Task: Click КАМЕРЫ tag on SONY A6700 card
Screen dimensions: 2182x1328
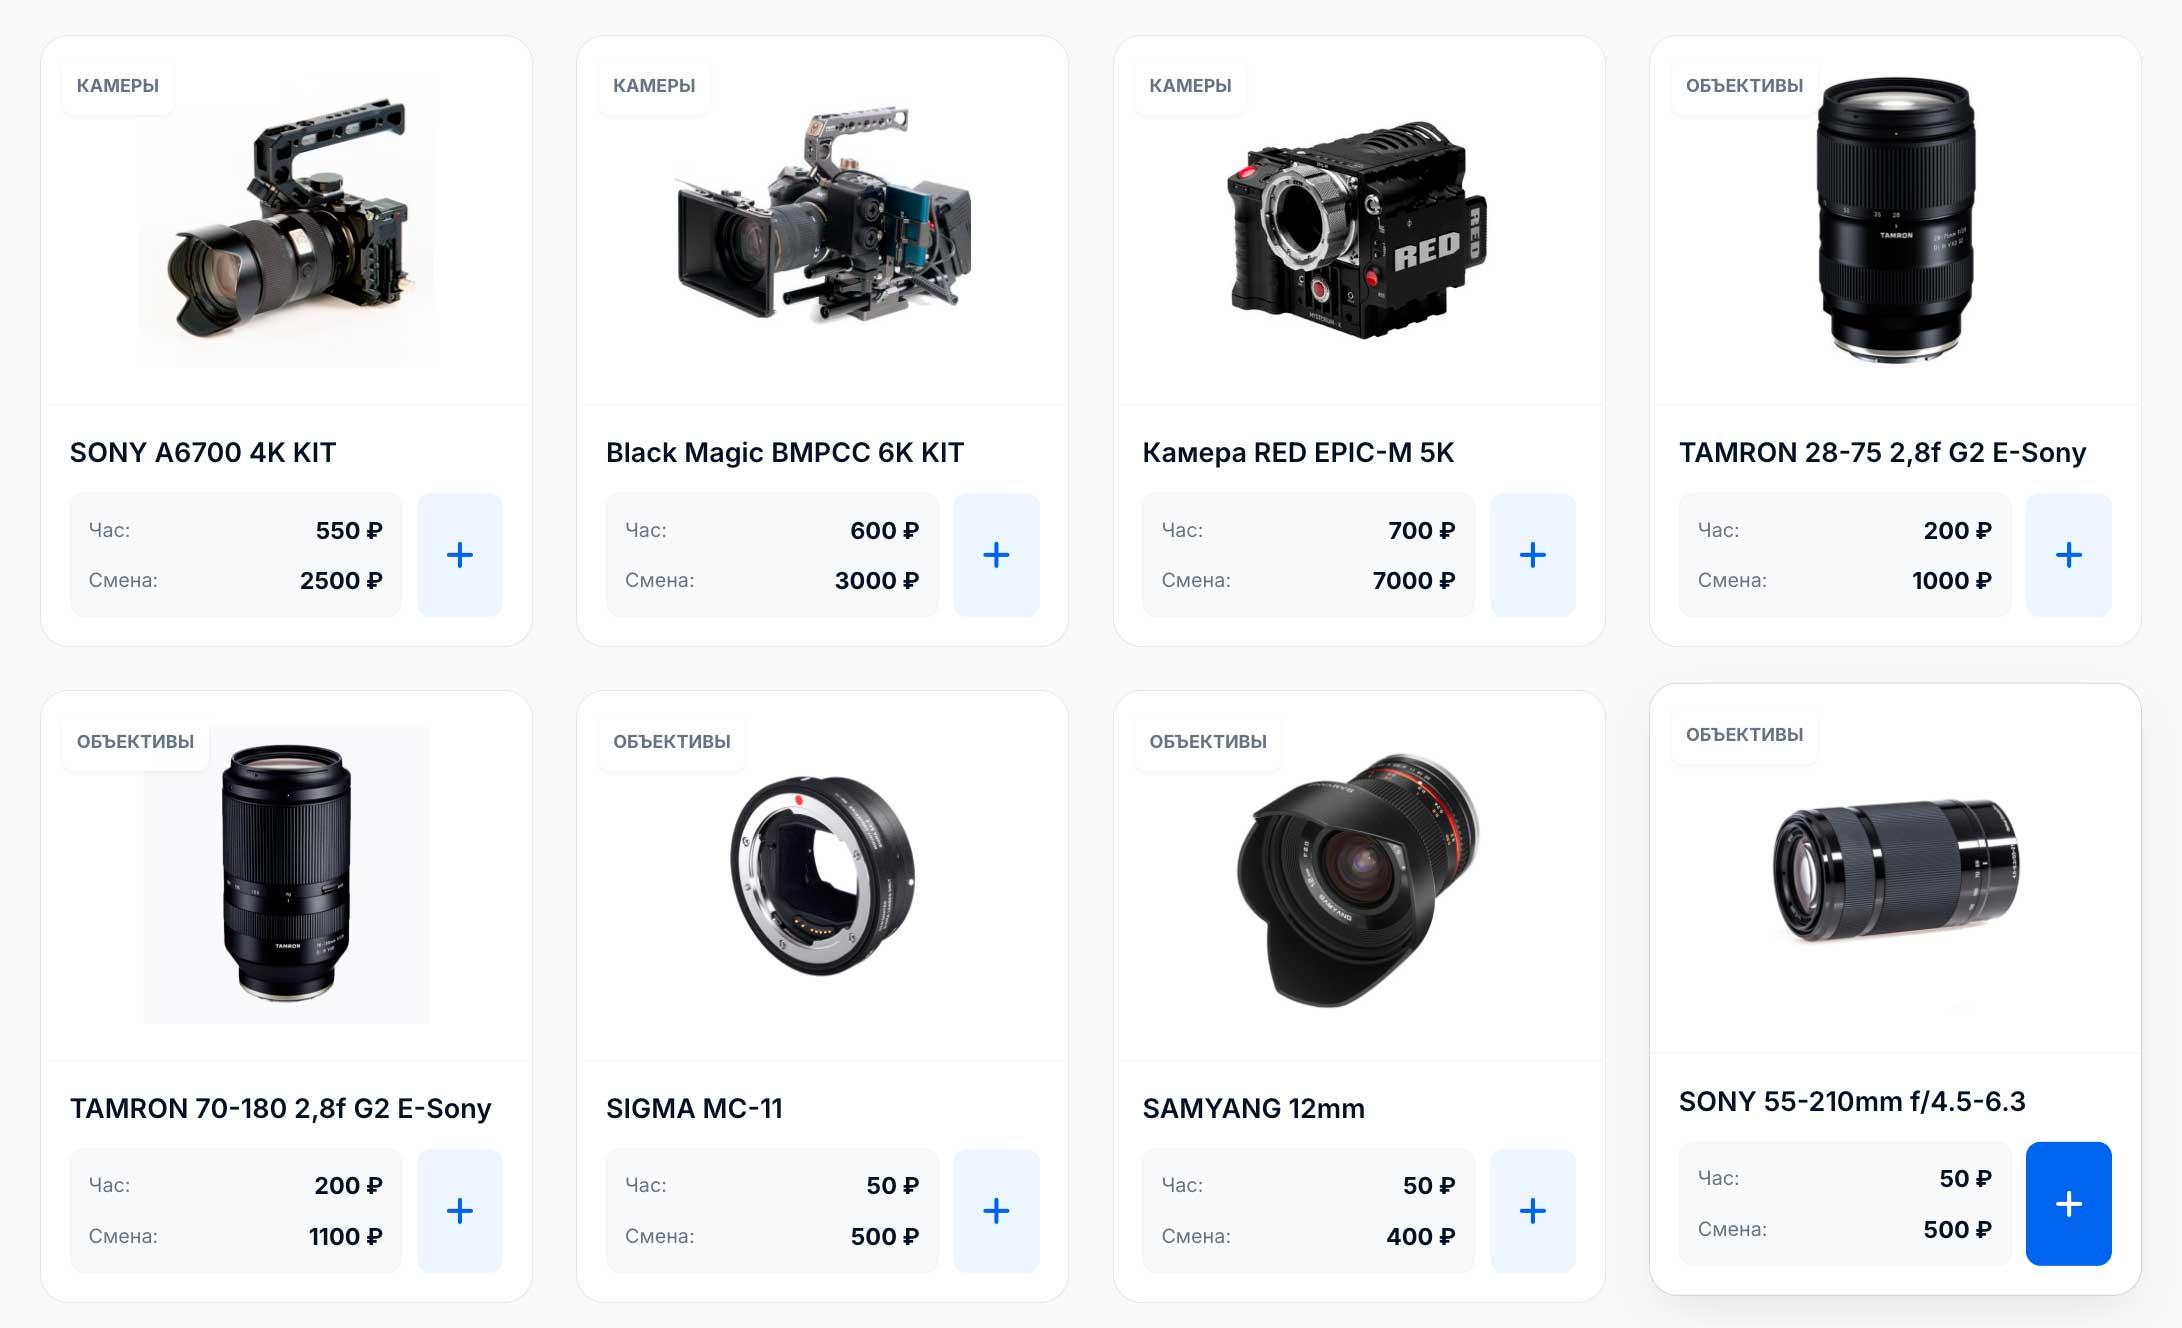Action: click(118, 86)
